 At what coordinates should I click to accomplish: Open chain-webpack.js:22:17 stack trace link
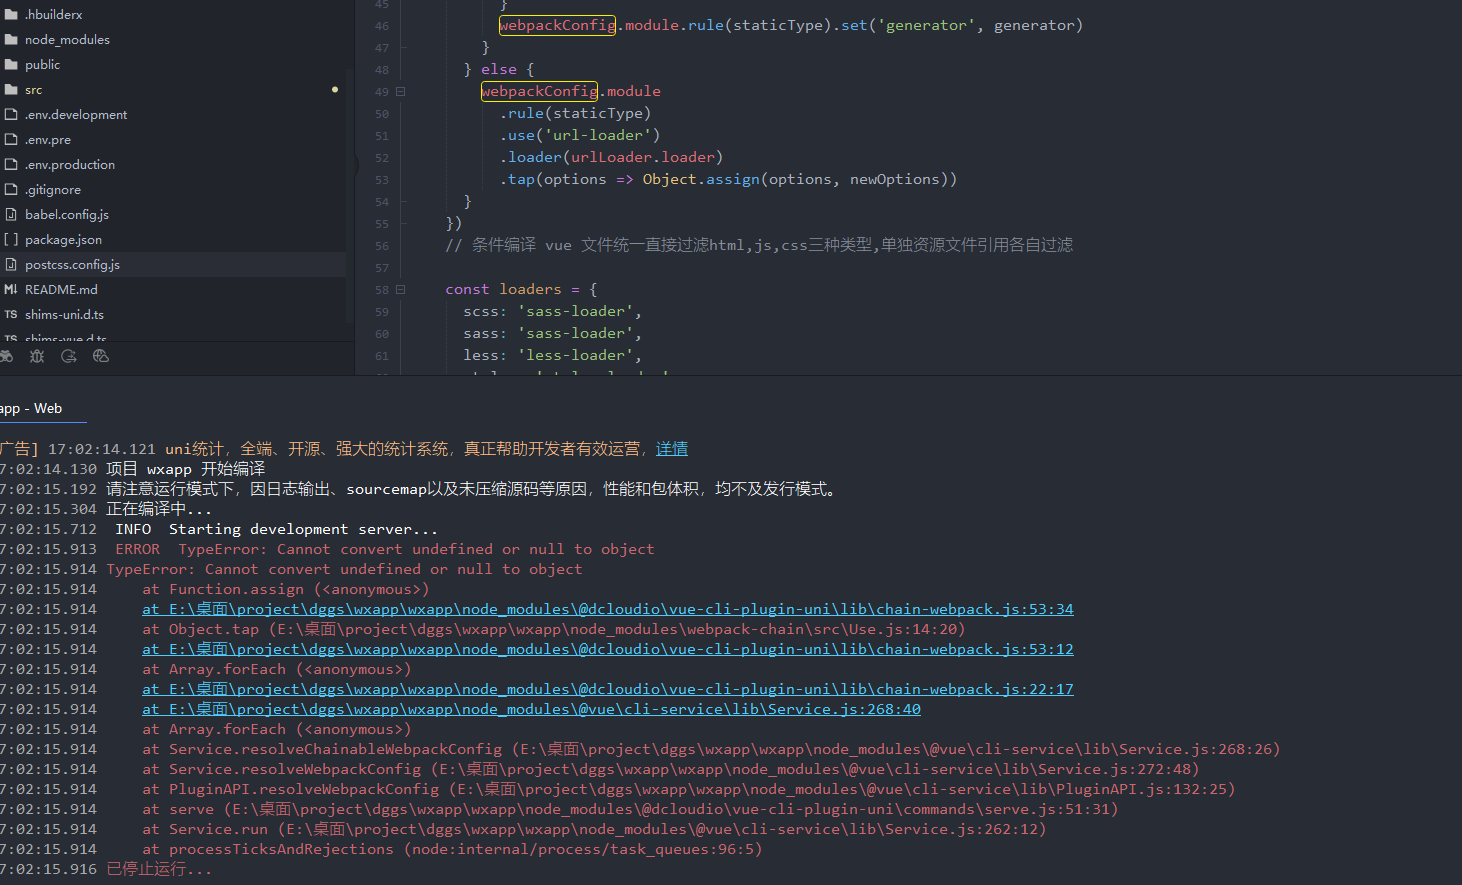tap(607, 689)
